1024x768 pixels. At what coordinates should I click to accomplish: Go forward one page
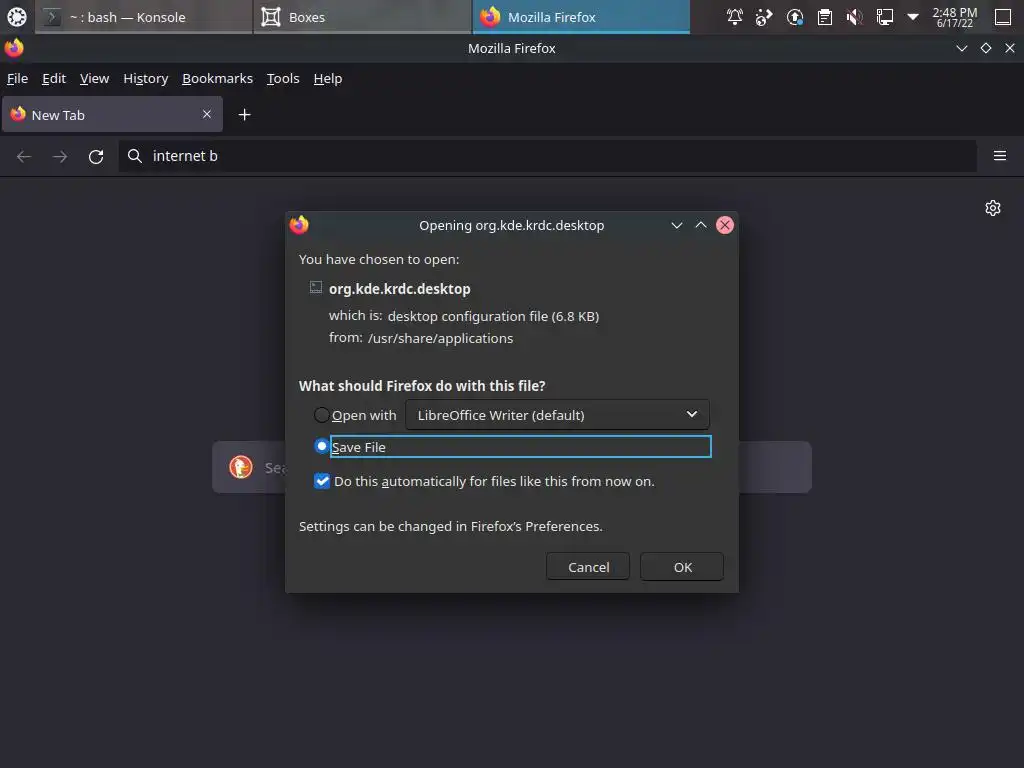coord(60,156)
